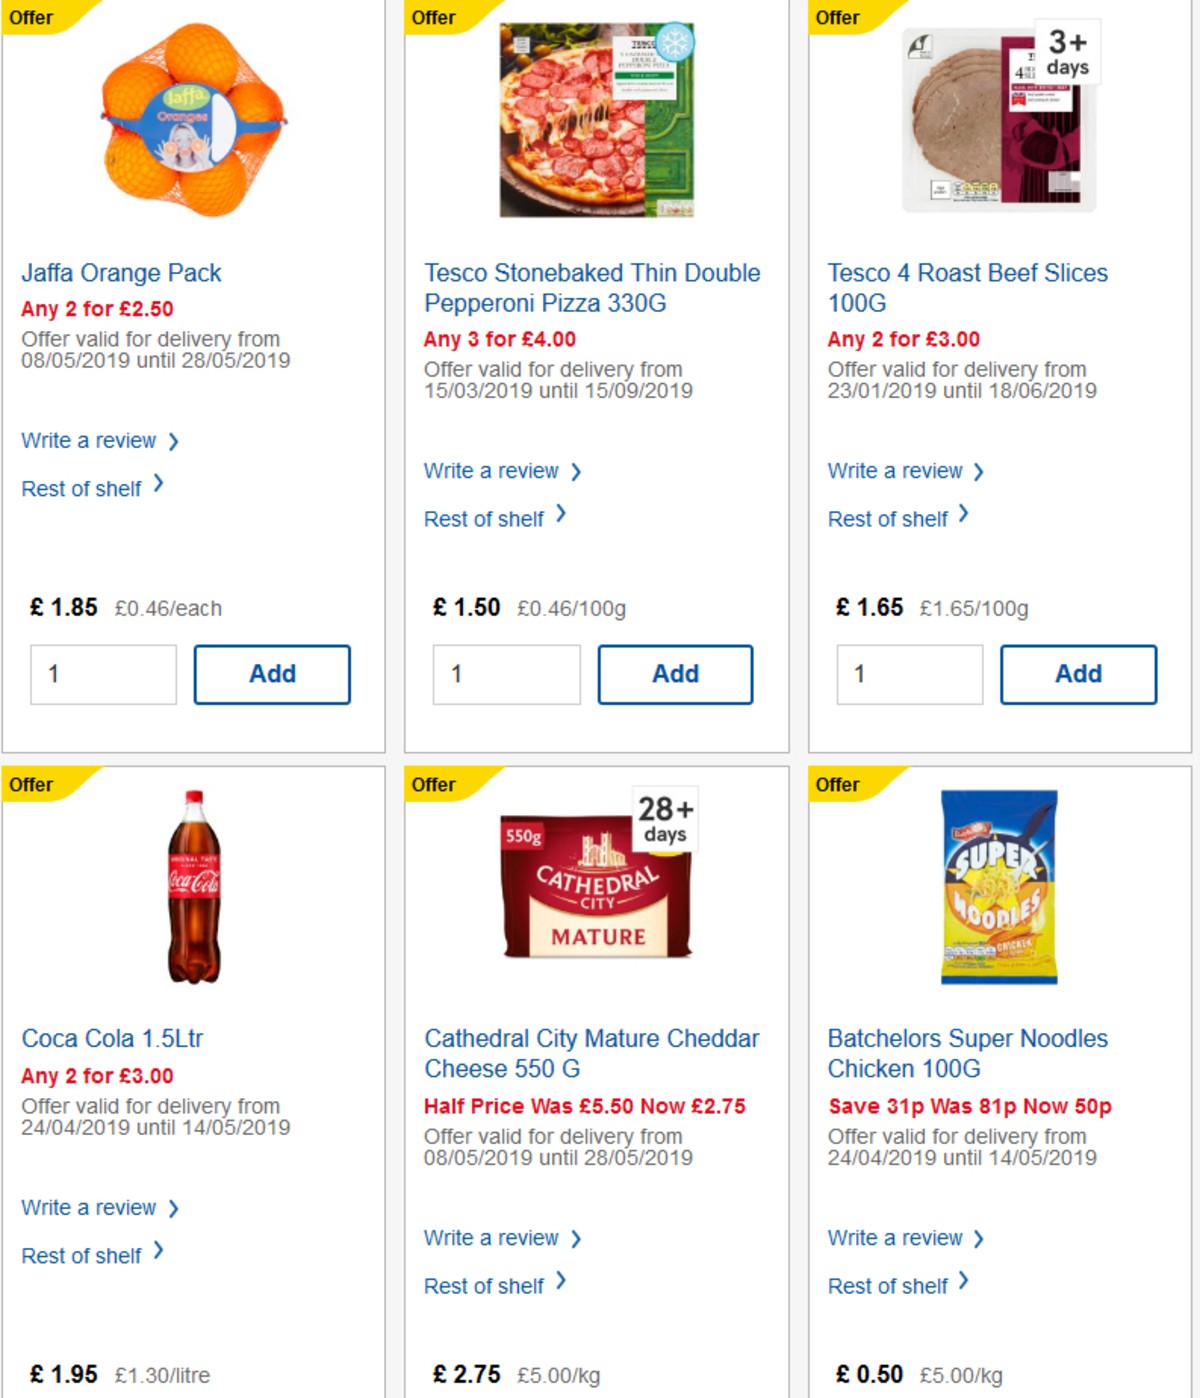This screenshot has height=1398, width=1200.
Task: Click the quantity input for roast beef slices
Action: 908,674
